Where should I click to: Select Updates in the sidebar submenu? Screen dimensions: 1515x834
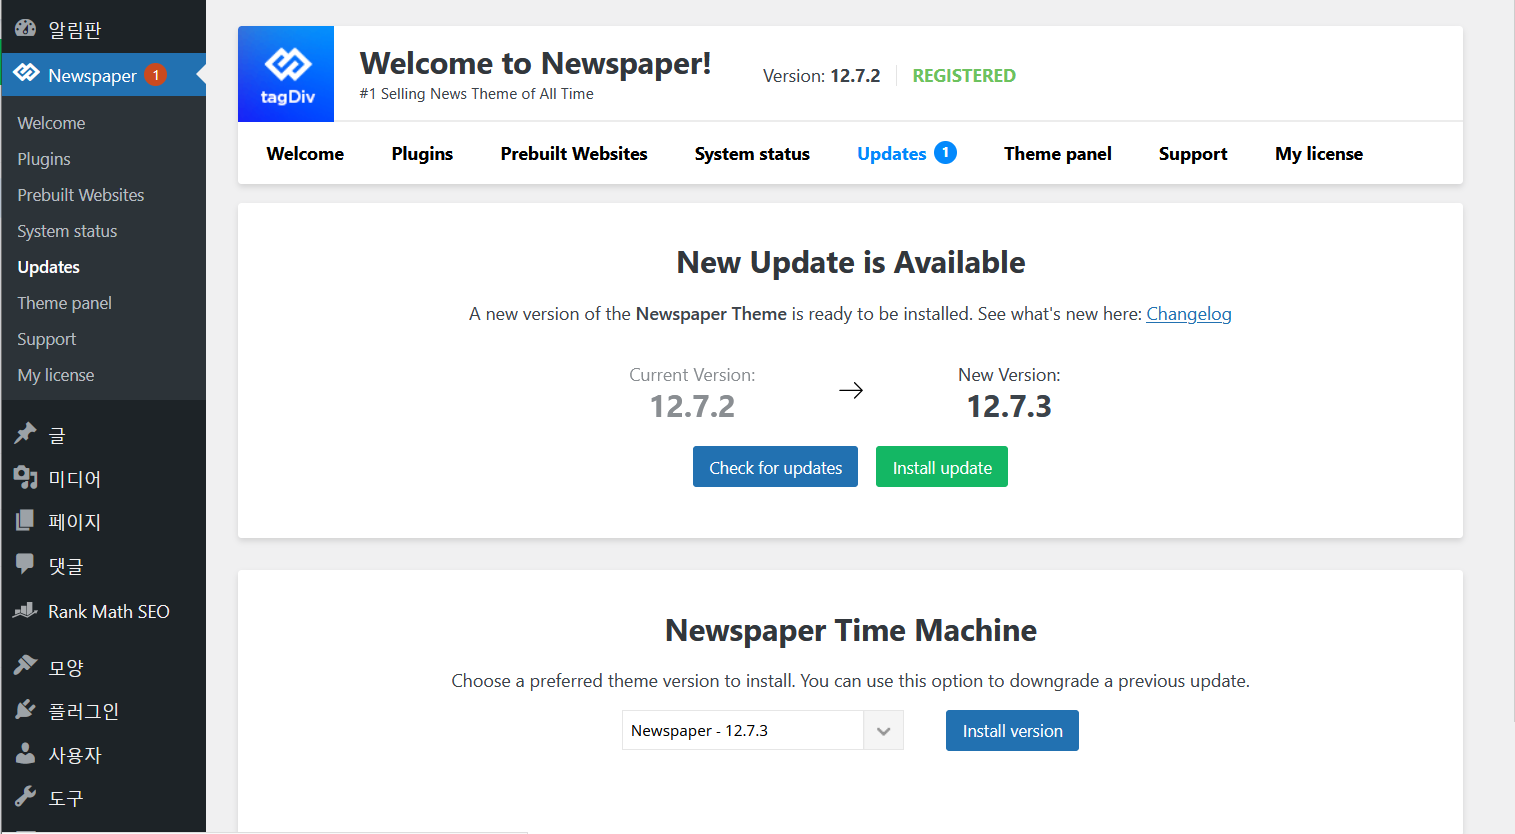(x=48, y=267)
